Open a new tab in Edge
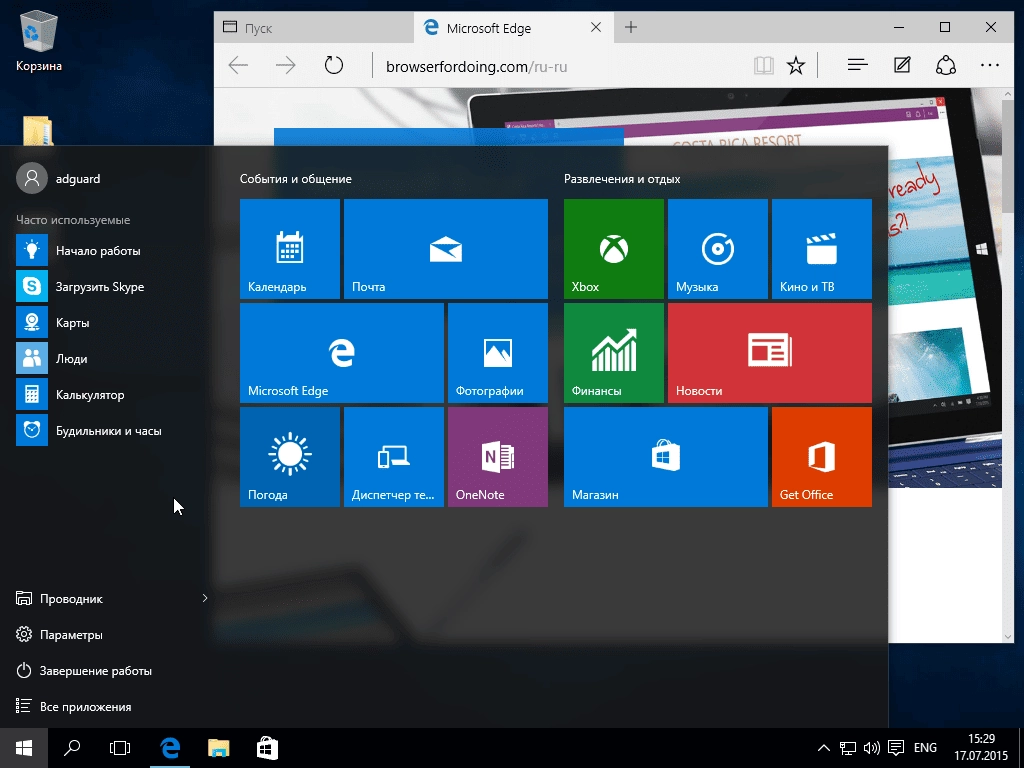The height and width of the screenshot is (768, 1024). click(631, 27)
